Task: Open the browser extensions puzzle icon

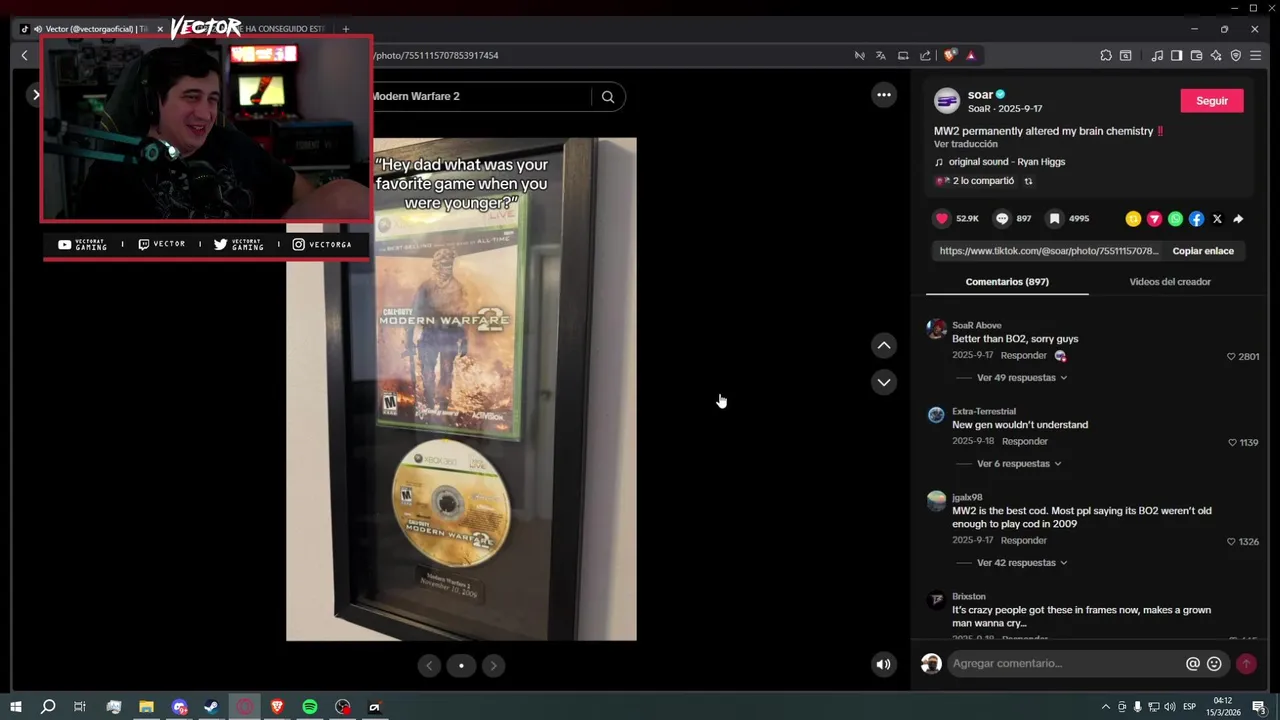Action: pos(1106,55)
